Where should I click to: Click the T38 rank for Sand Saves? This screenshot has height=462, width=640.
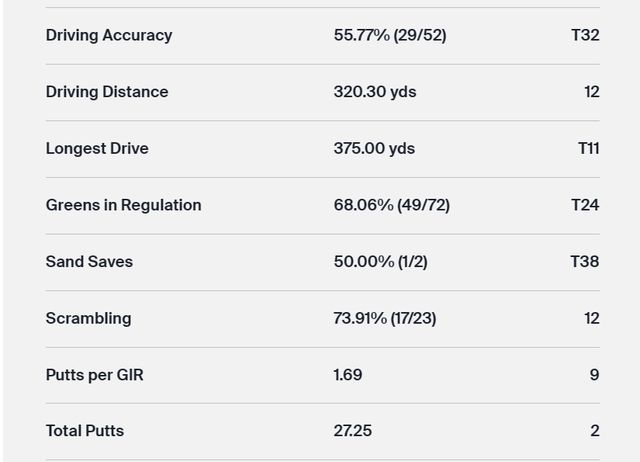tap(585, 262)
